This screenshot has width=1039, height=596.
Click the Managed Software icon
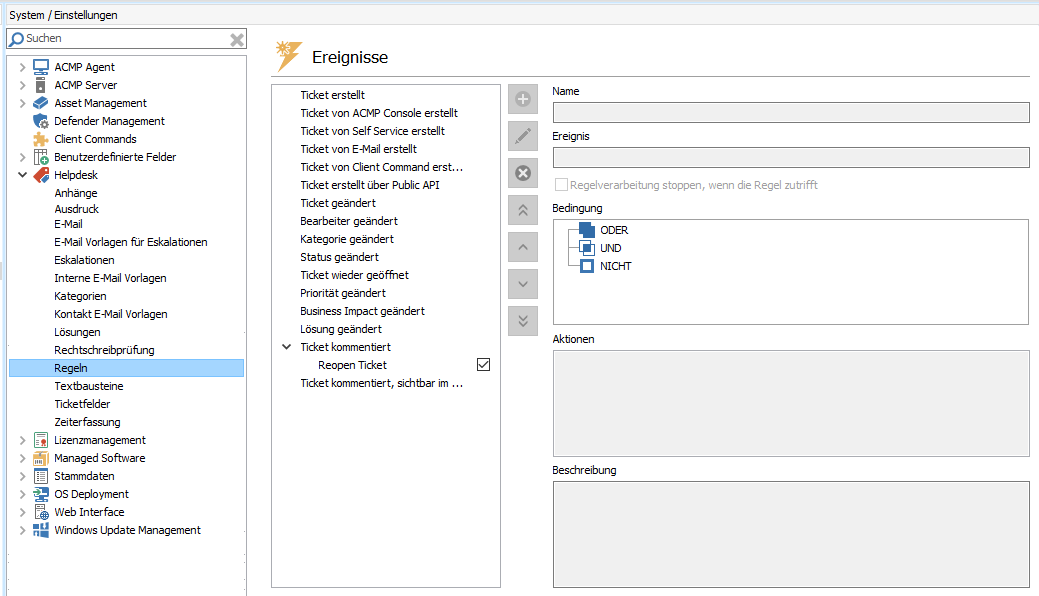tap(41, 458)
